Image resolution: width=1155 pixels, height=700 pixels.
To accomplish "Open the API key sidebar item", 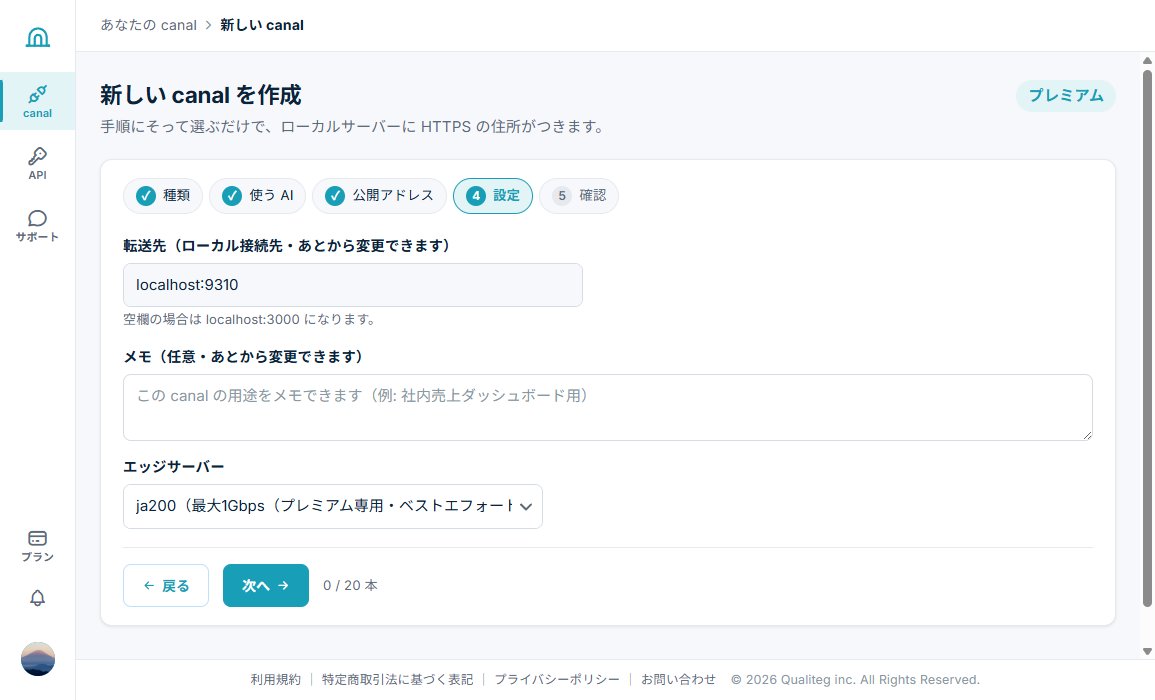I will (x=38, y=163).
